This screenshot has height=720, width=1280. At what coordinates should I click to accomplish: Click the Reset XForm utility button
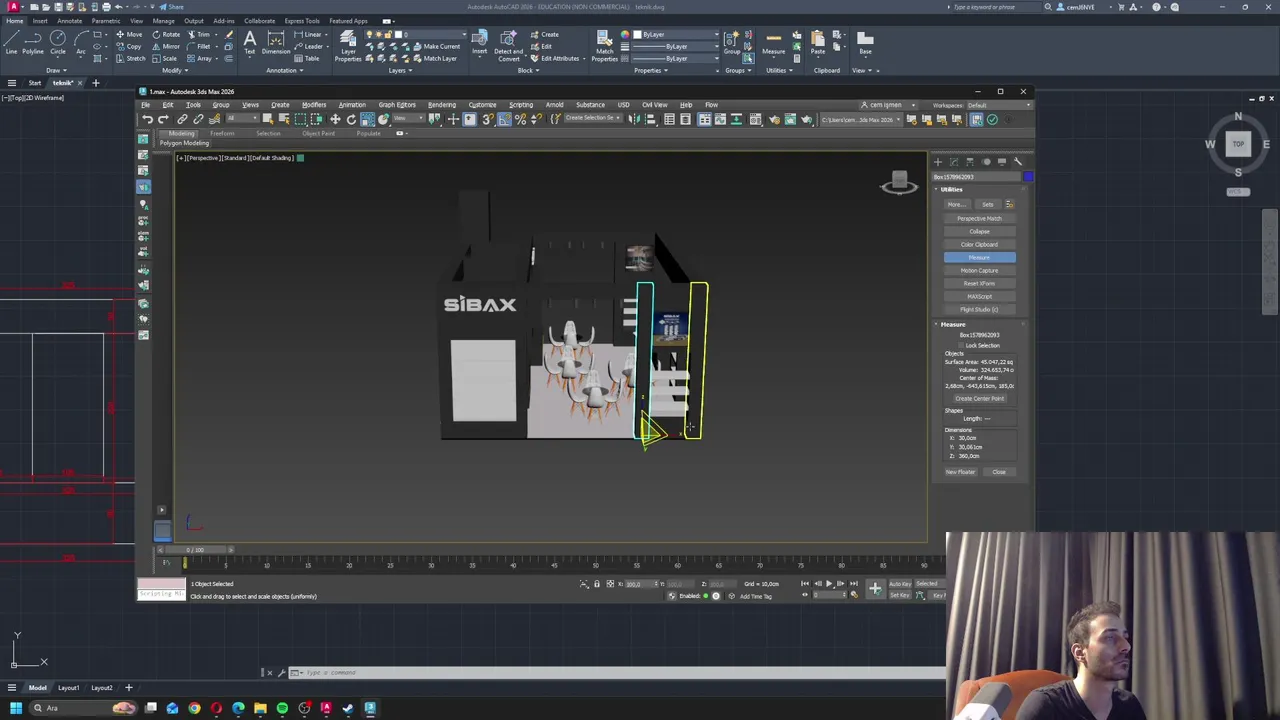(979, 283)
